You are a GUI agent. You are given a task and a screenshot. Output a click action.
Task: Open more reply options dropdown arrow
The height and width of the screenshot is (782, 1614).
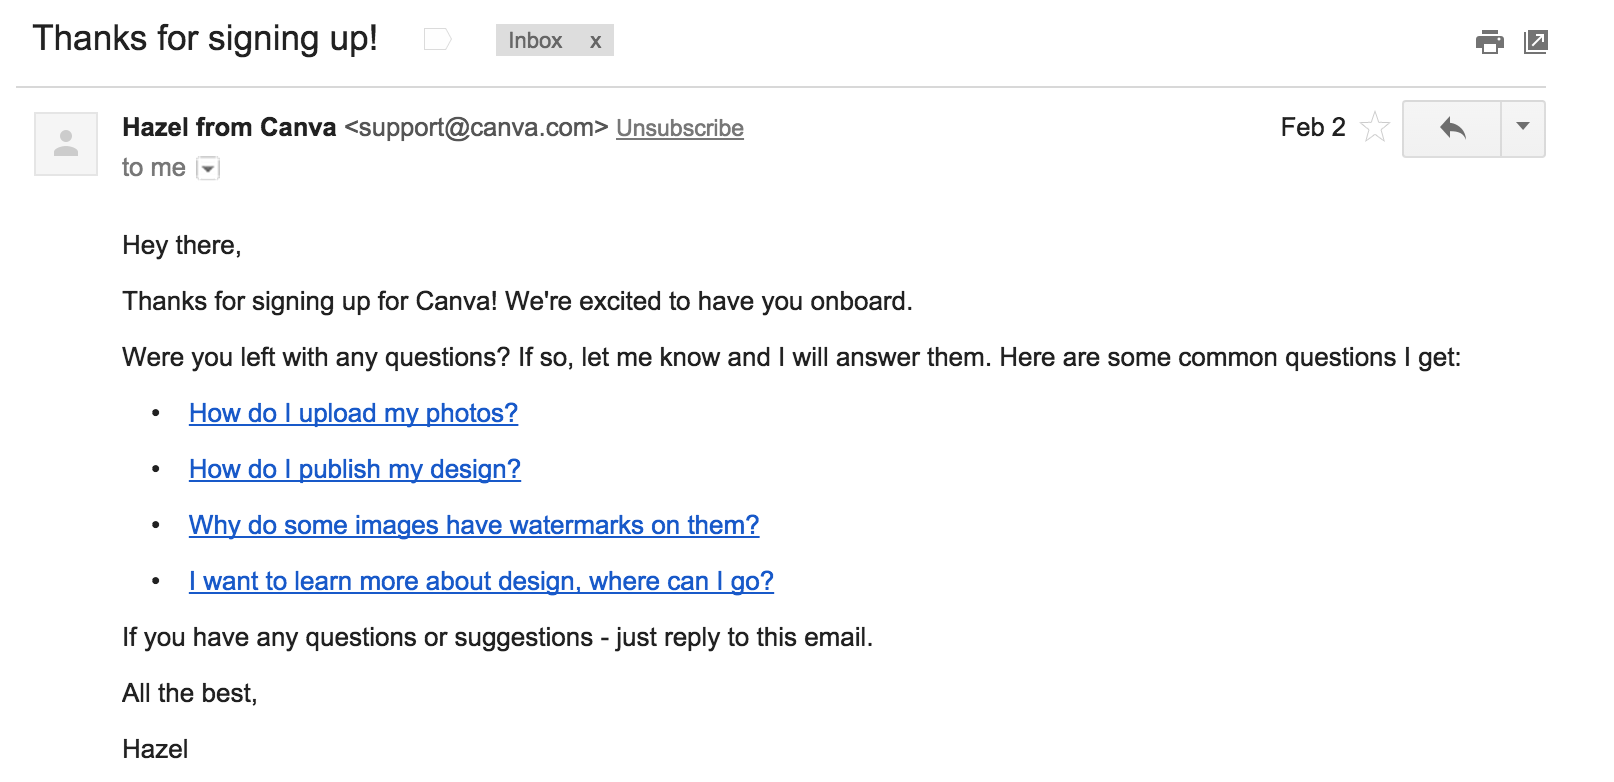pyautogui.click(x=1523, y=129)
